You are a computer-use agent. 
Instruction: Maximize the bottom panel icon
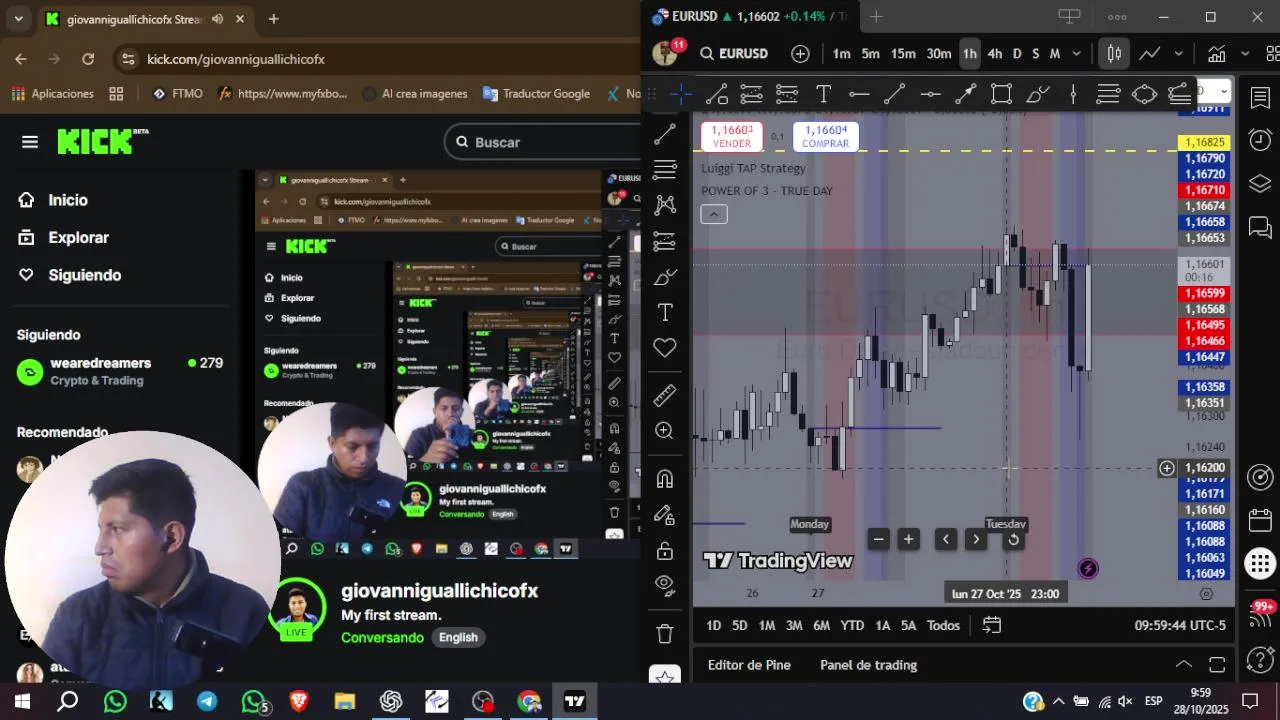[x=1217, y=665]
